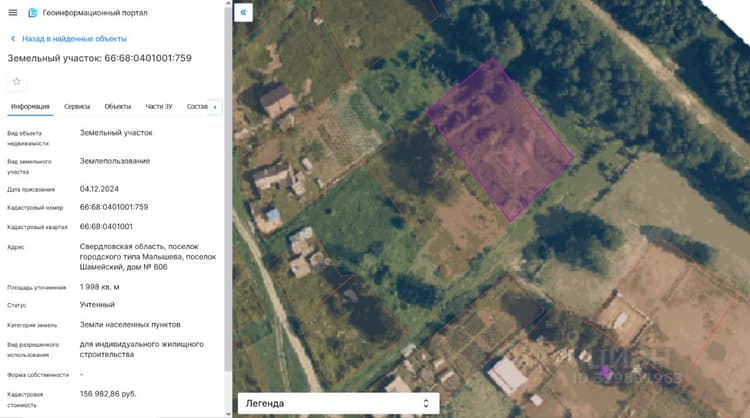Screen dimensions: 750x418
Task: Expand the Легенда dropdown
Action: click(338, 403)
